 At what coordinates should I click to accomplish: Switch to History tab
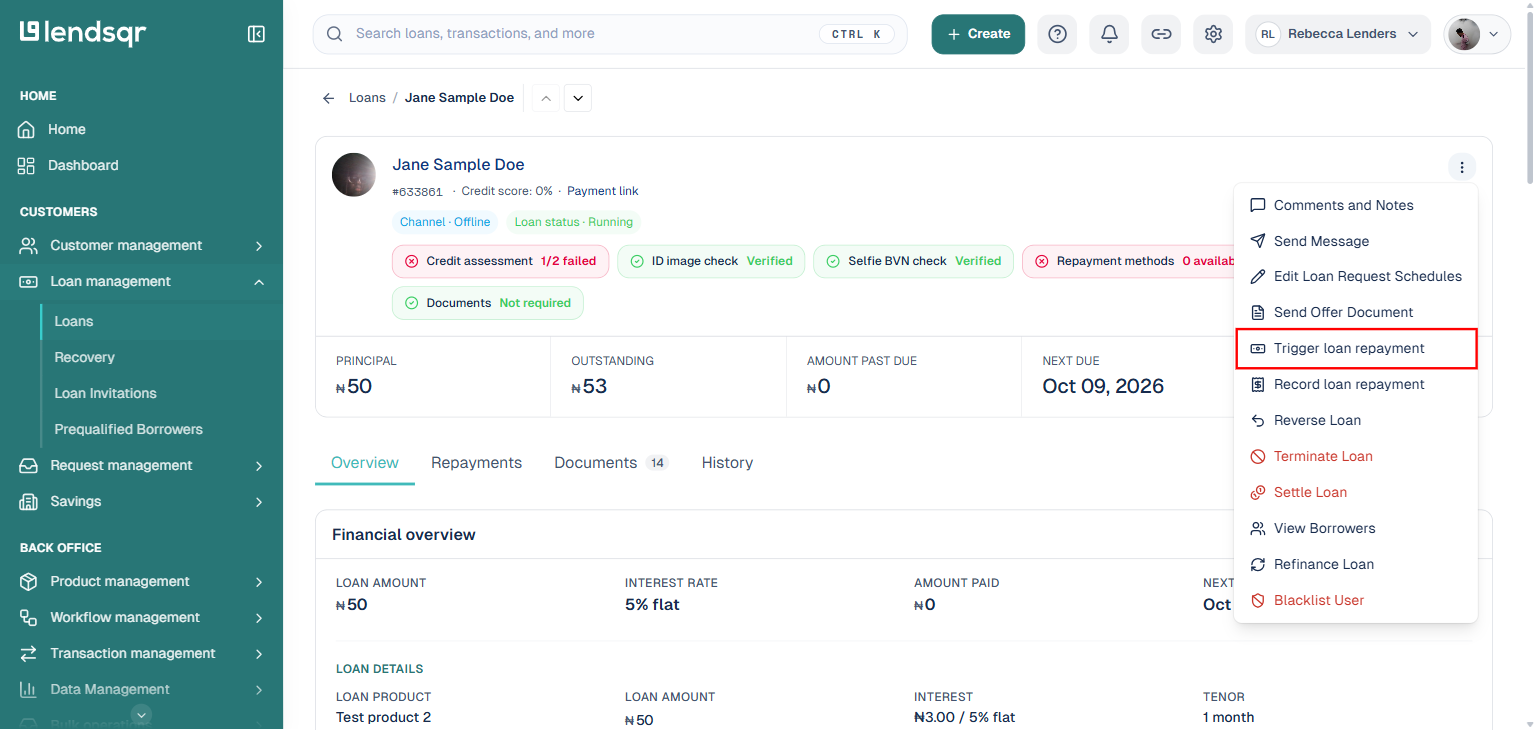click(727, 463)
